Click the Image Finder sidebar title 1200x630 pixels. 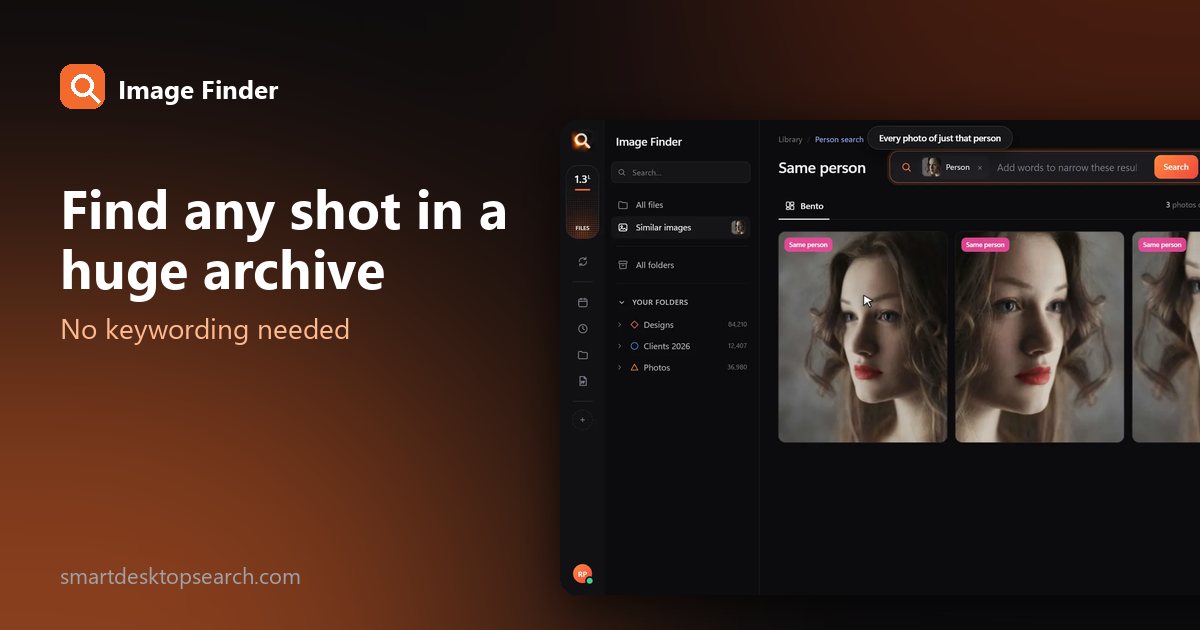pyautogui.click(x=649, y=142)
